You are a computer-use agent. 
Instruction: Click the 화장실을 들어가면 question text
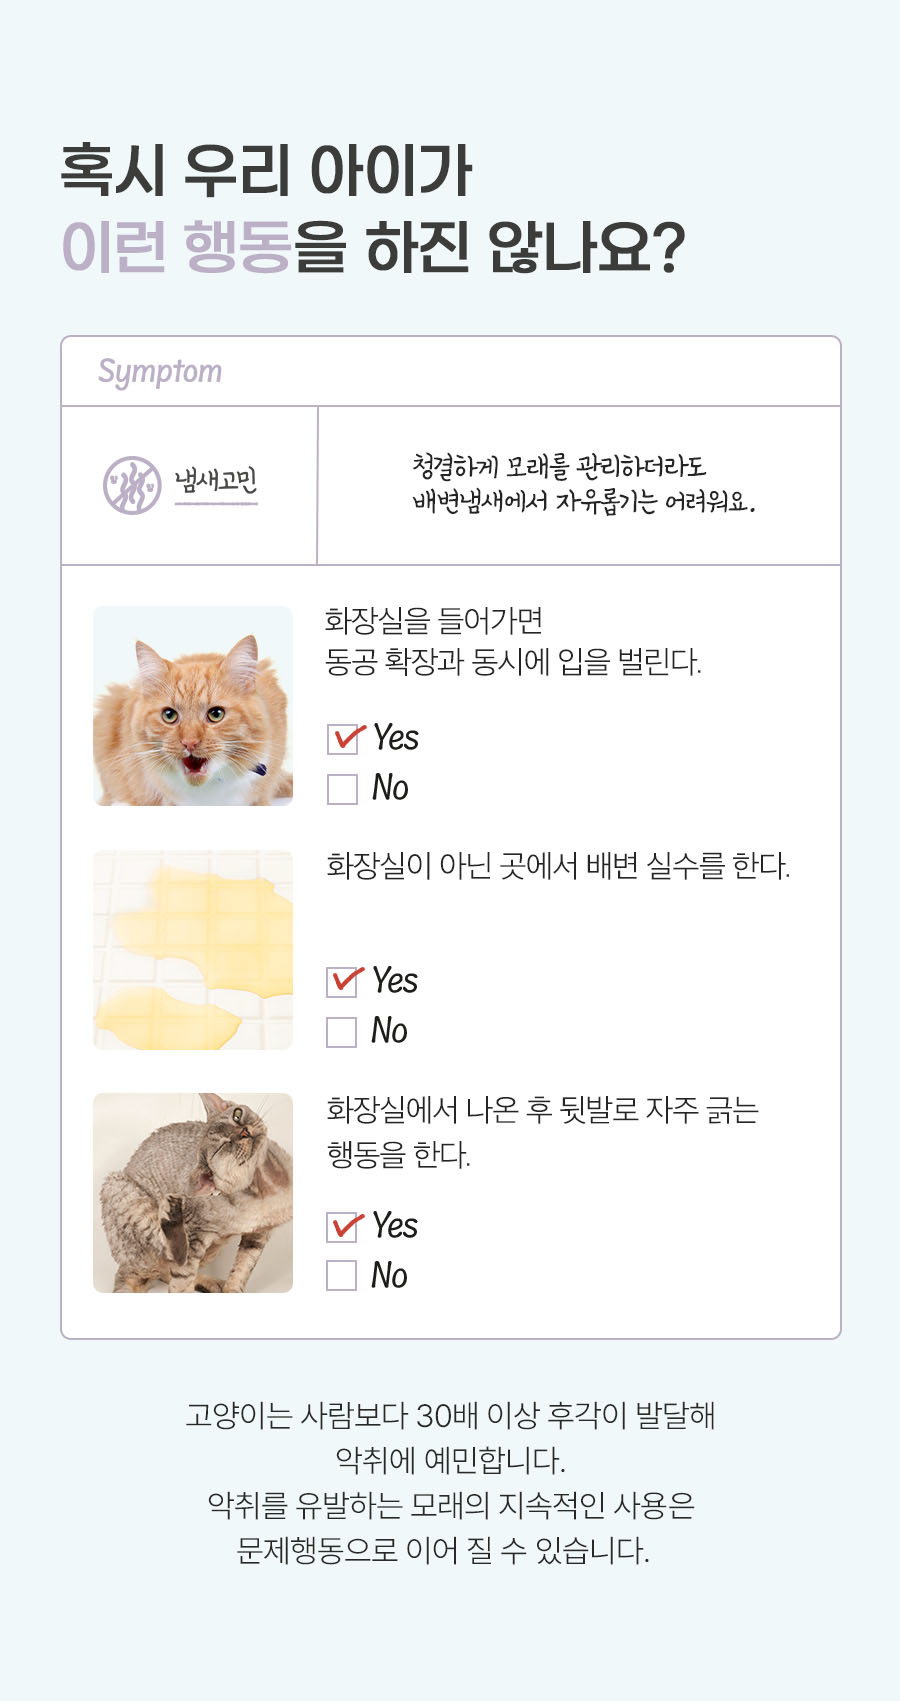pos(434,621)
